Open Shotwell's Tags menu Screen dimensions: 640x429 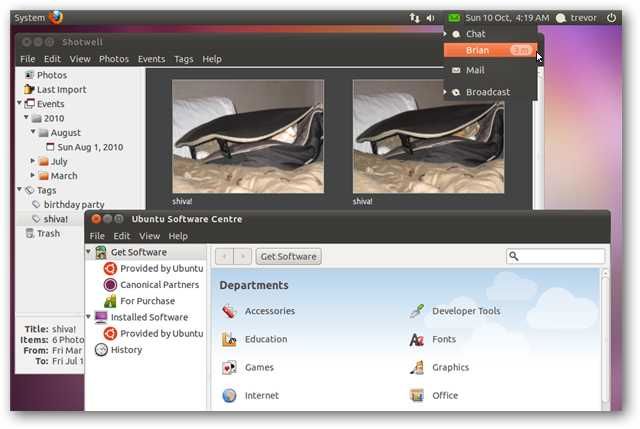point(184,59)
